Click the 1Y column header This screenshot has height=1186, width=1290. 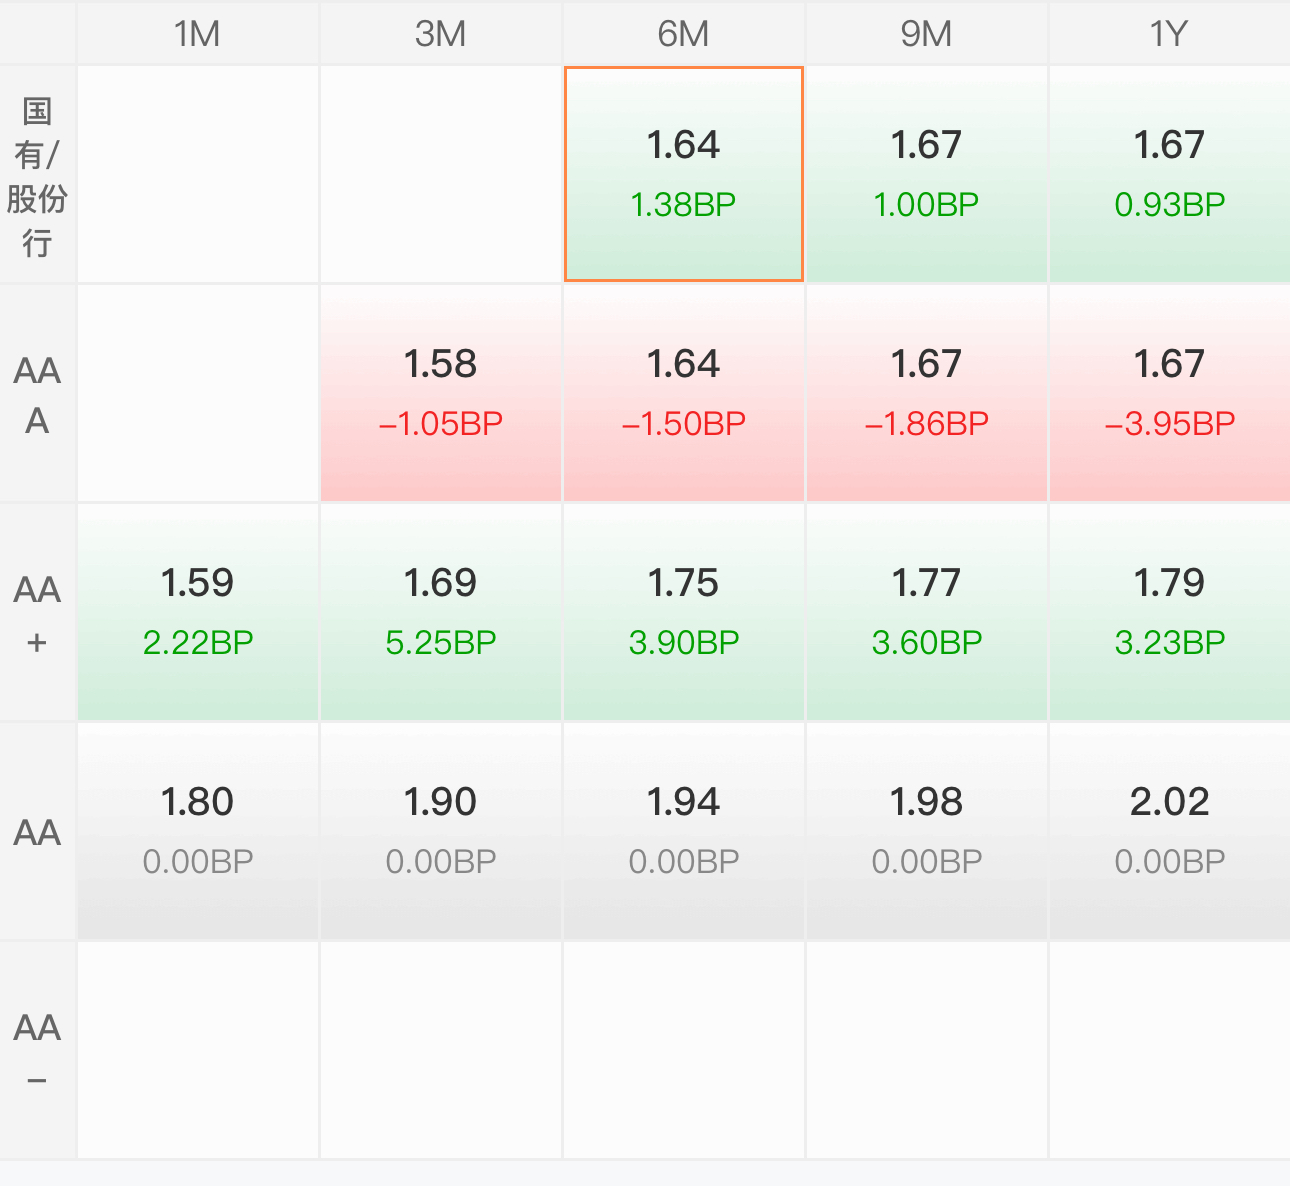(1170, 33)
